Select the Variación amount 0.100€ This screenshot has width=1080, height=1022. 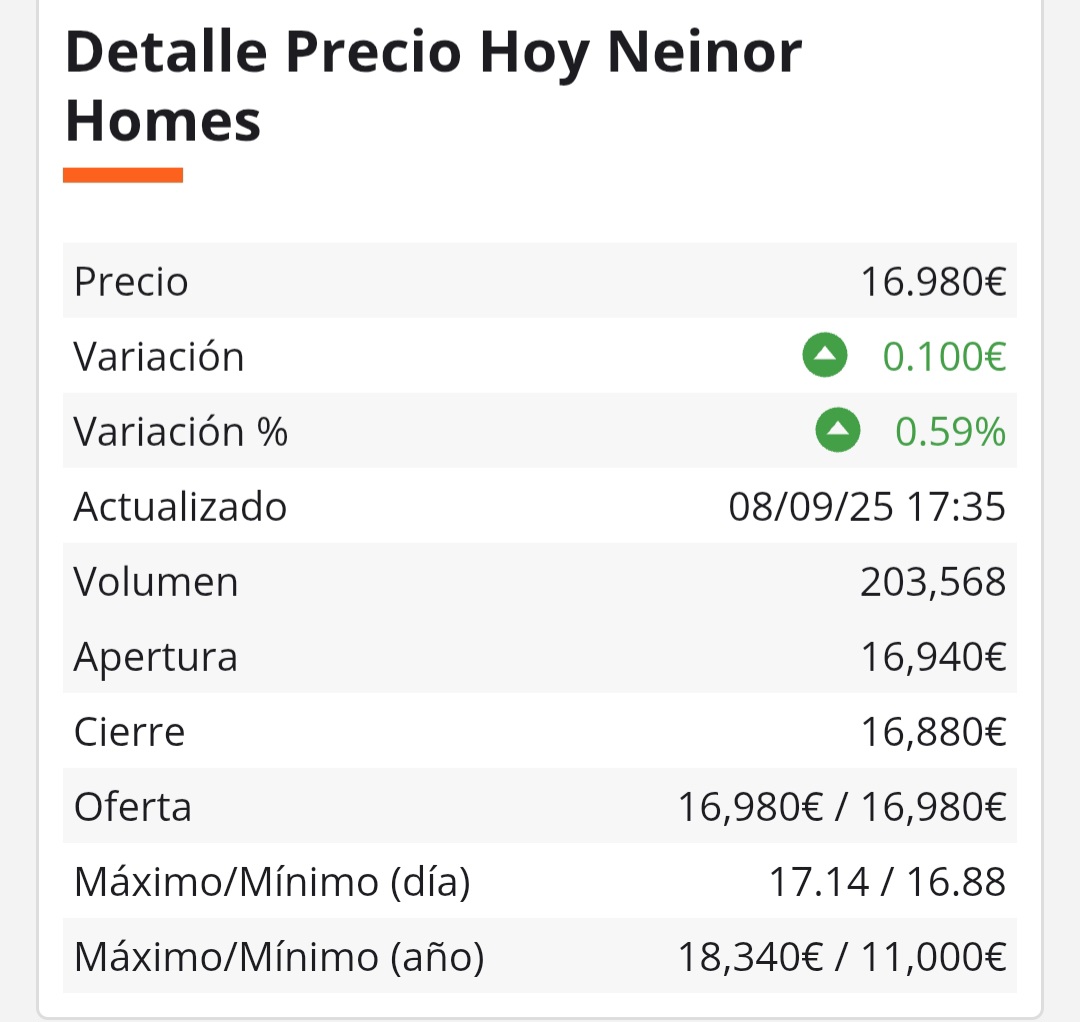[x=944, y=357]
